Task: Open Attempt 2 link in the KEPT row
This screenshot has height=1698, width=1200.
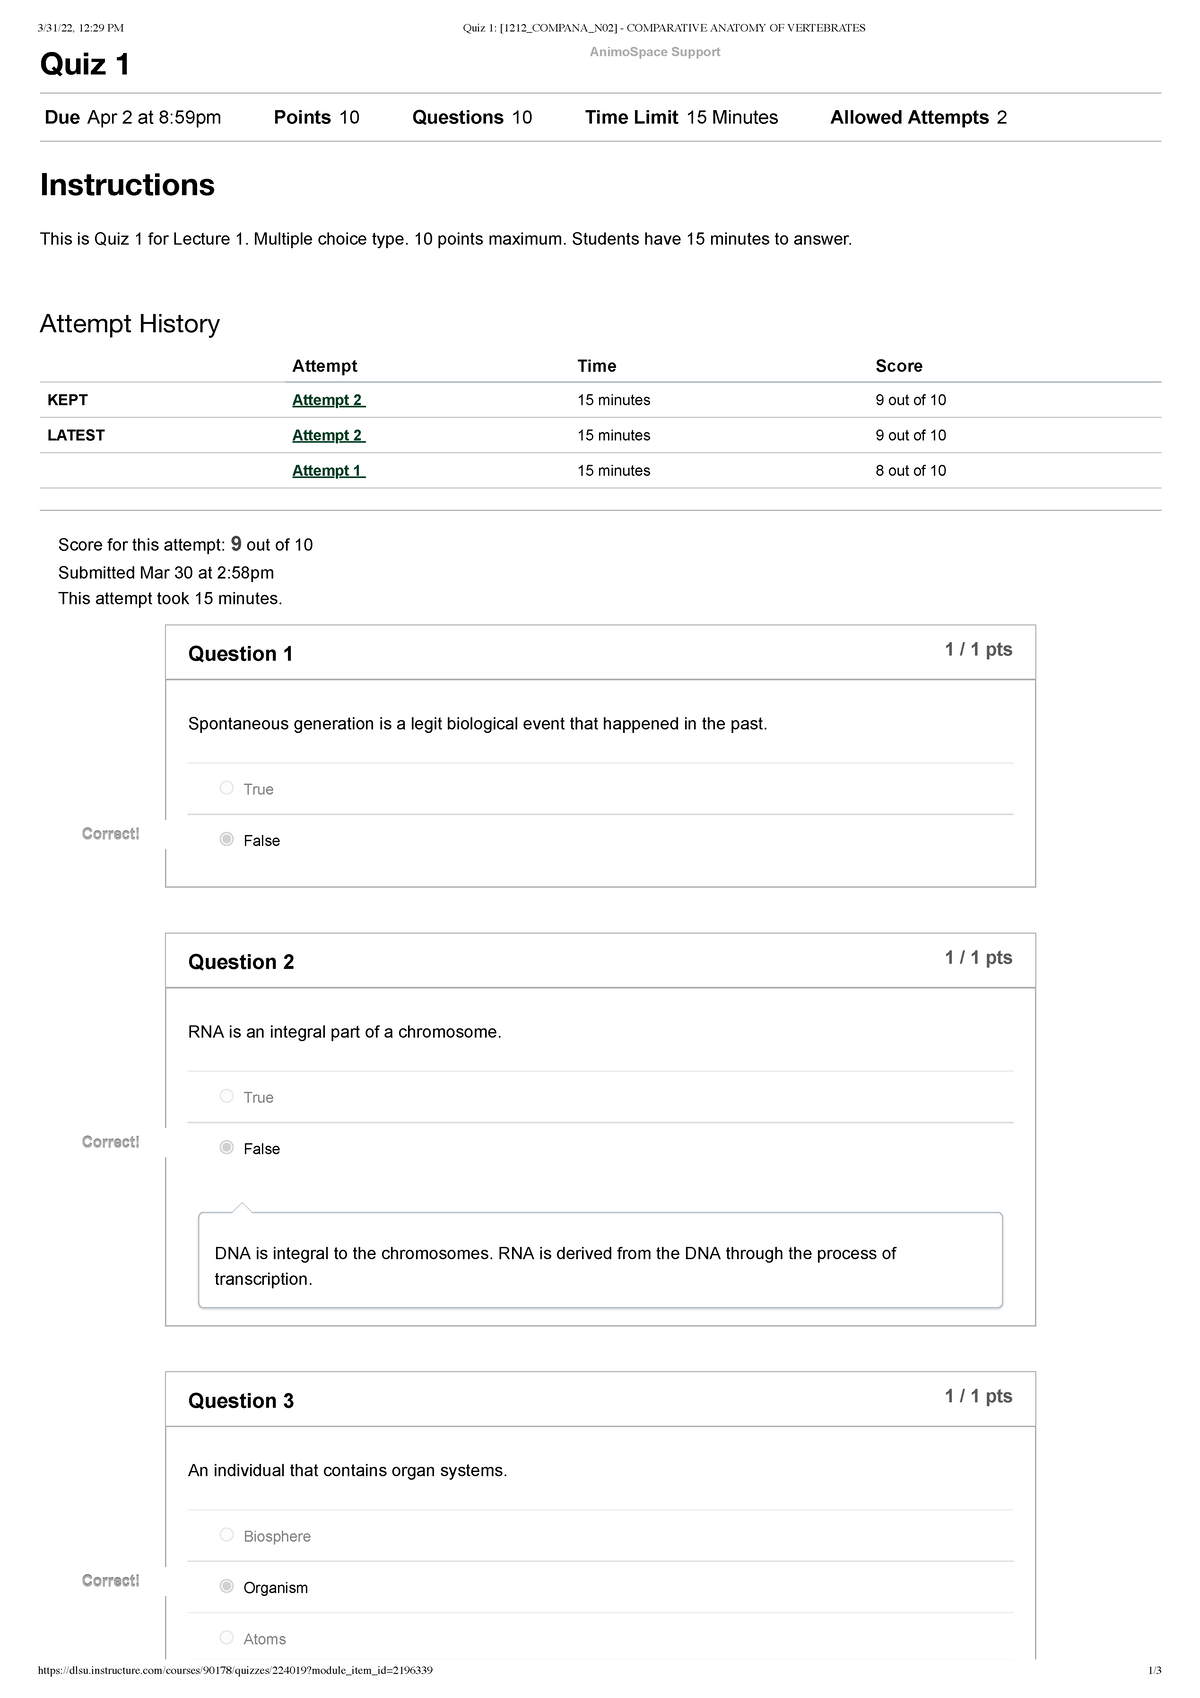Action: 328,400
